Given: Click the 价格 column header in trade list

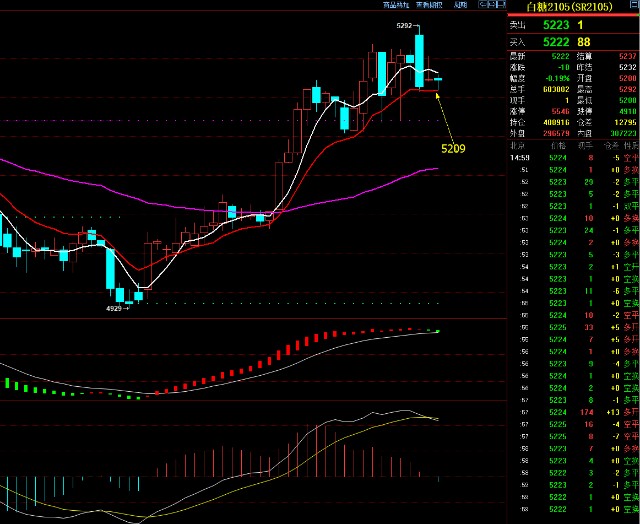Looking at the screenshot, I should [x=559, y=146].
